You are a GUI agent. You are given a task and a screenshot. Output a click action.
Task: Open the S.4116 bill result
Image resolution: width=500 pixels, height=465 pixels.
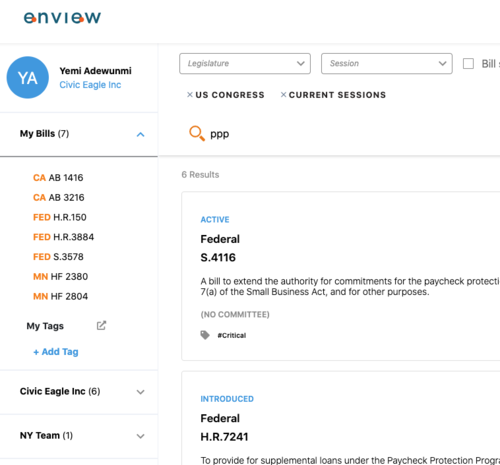tap(218, 257)
